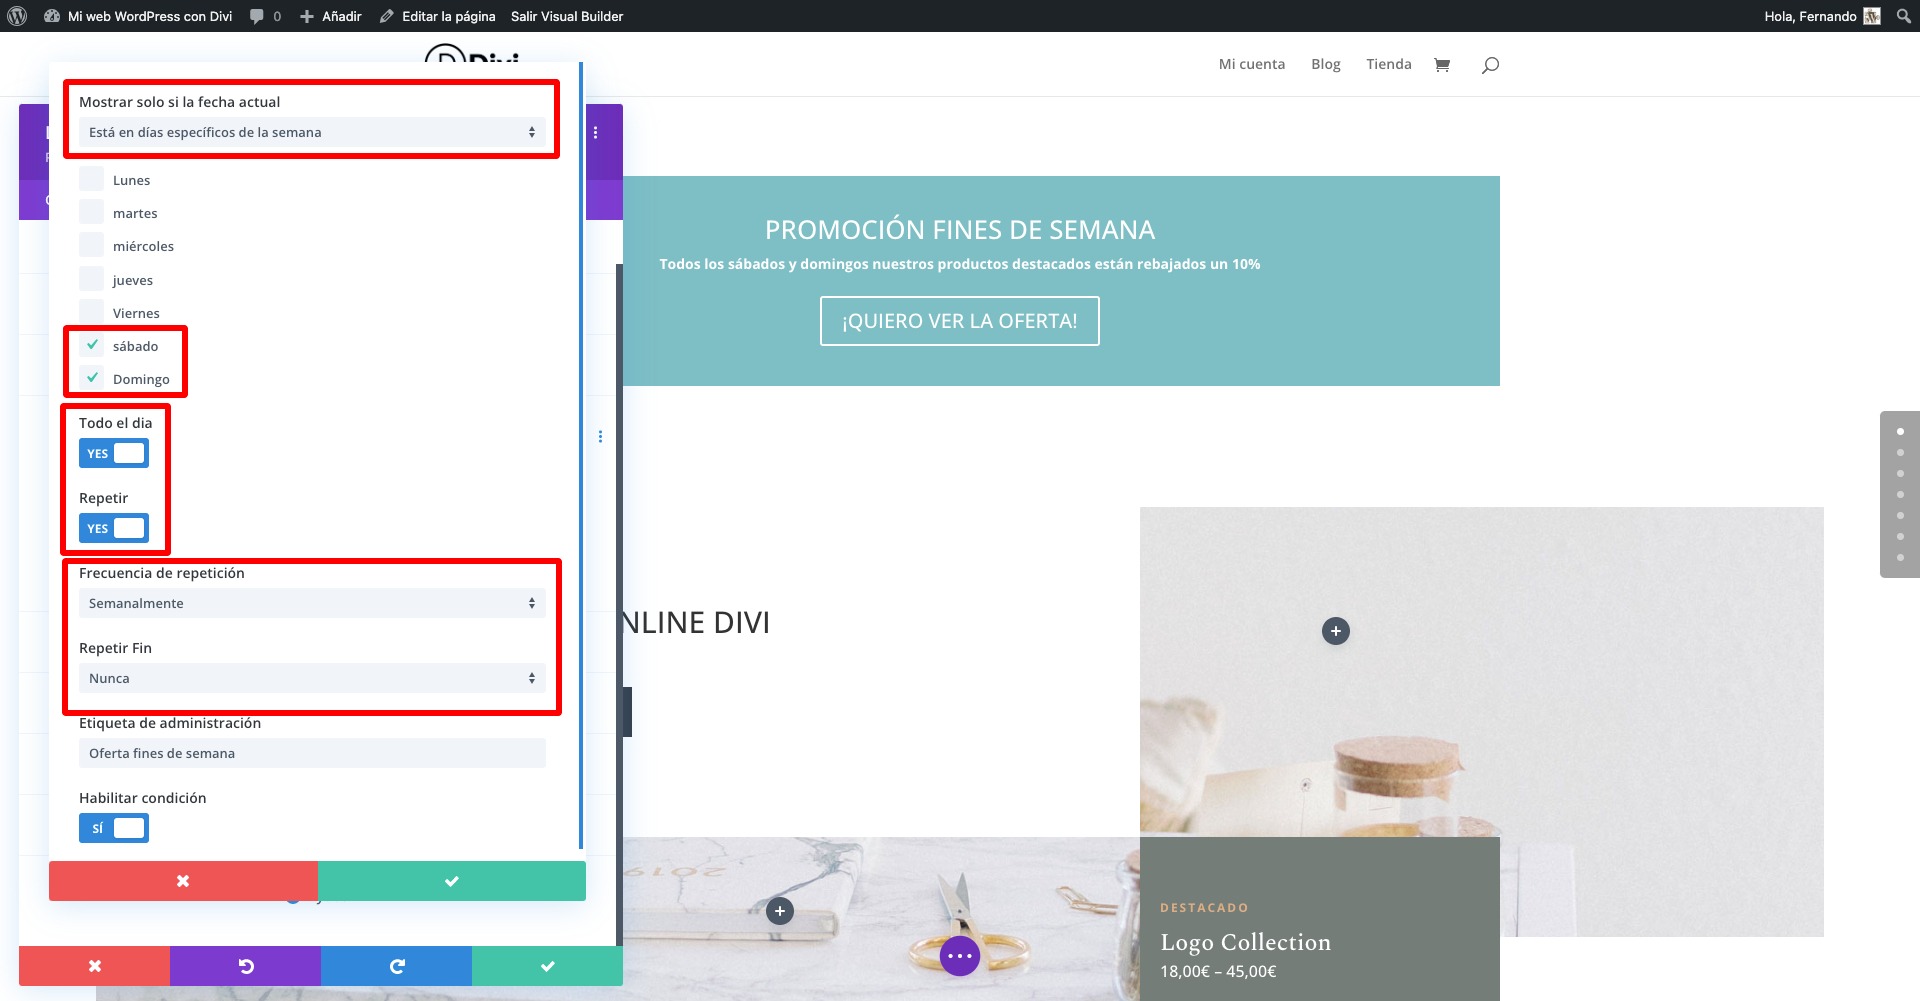Click the undo icon in bottom bar
The image size is (1920, 1001).
click(245, 966)
